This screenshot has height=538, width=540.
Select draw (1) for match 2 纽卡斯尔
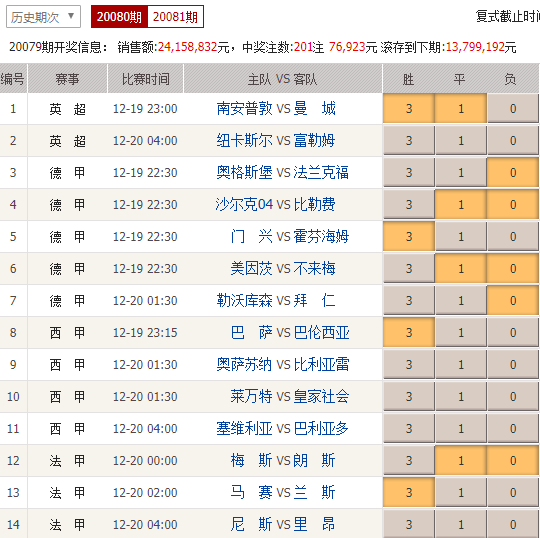(x=461, y=141)
